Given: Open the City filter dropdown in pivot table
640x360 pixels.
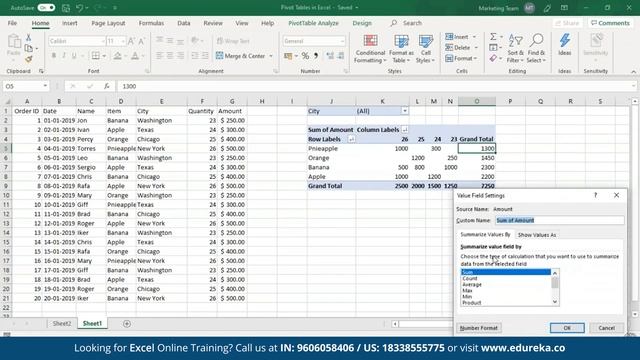Looking at the screenshot, I should pyautogui.click(x=404, y=111).
